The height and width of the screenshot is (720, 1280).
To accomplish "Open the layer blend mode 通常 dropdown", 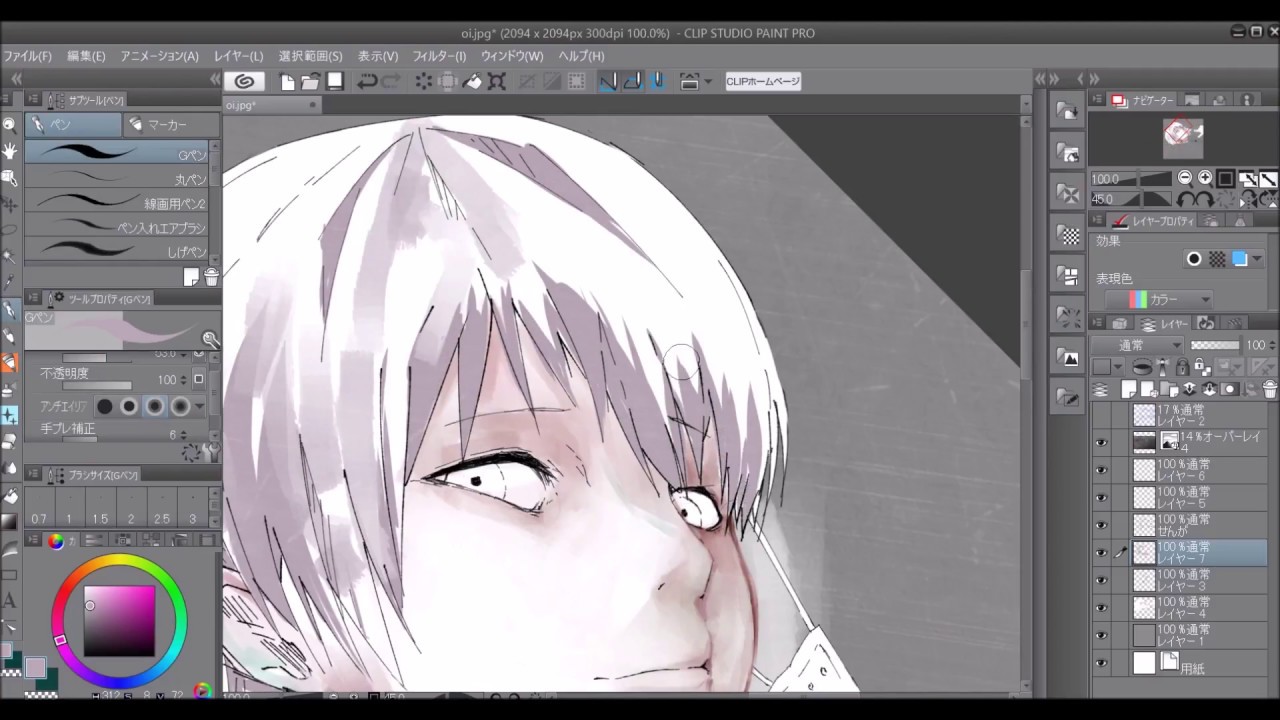I will [x=1137, y=345].
